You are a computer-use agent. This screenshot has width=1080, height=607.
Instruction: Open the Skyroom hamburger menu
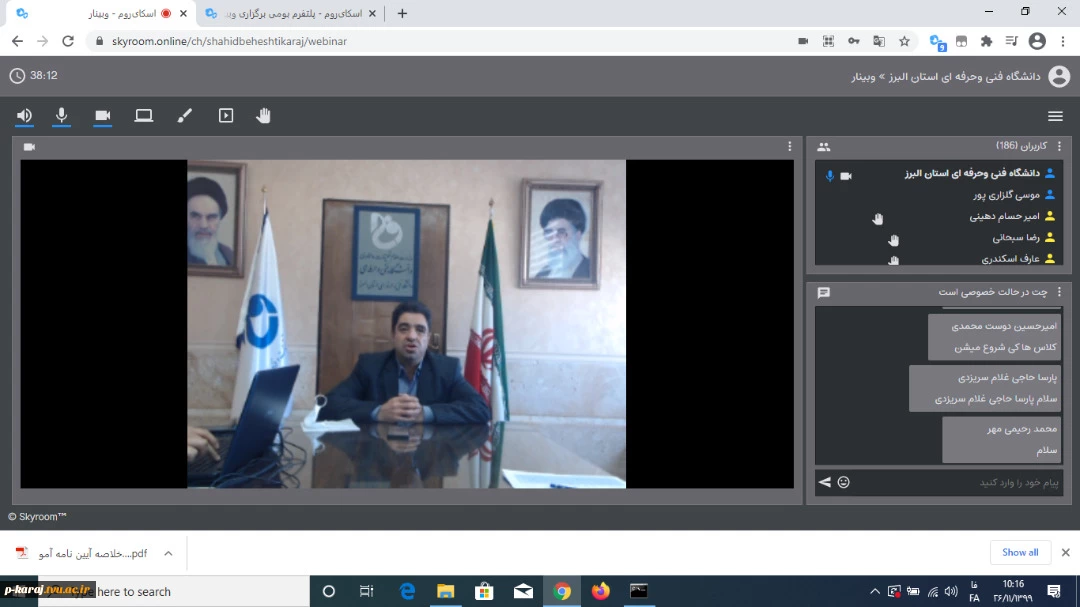click(x=1055, y=116)
